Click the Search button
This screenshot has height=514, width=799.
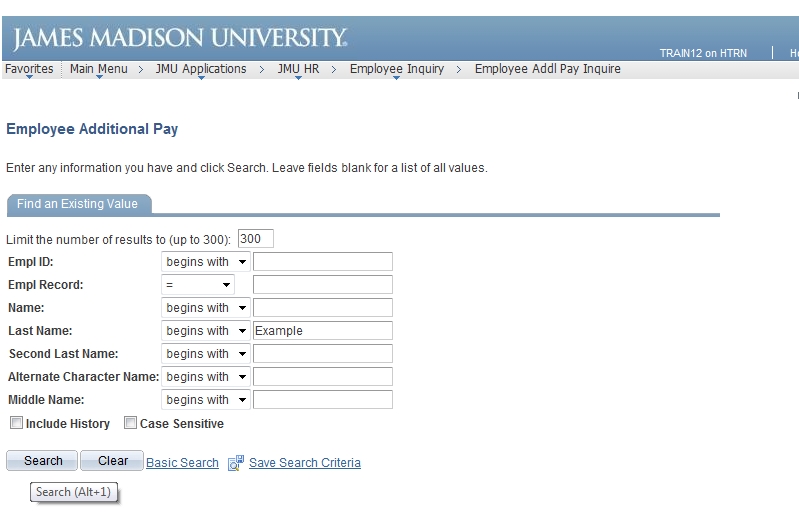(42, 461)
